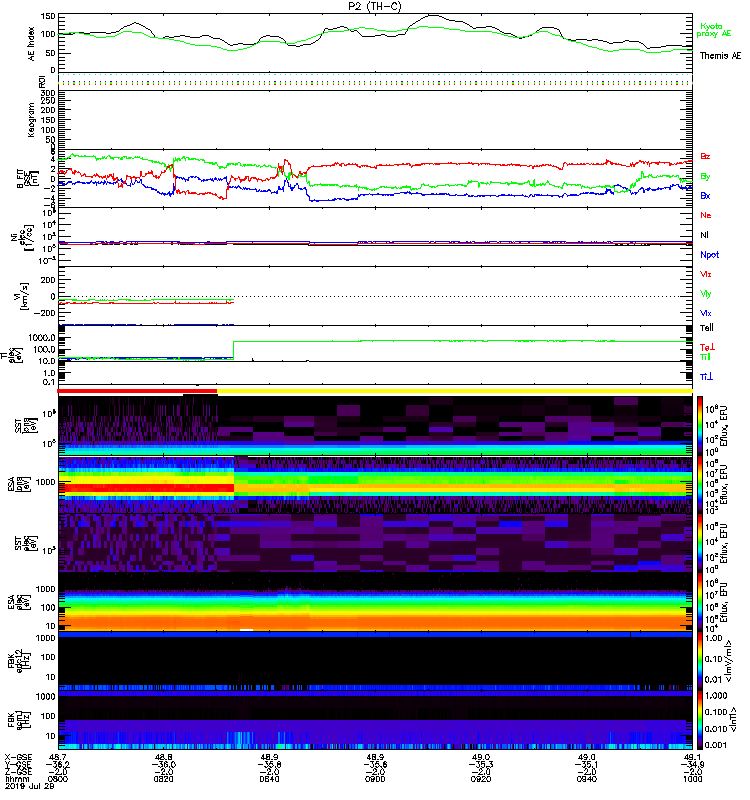Click the ESA electrons Eflux colorbar

[x=700, y=602]
